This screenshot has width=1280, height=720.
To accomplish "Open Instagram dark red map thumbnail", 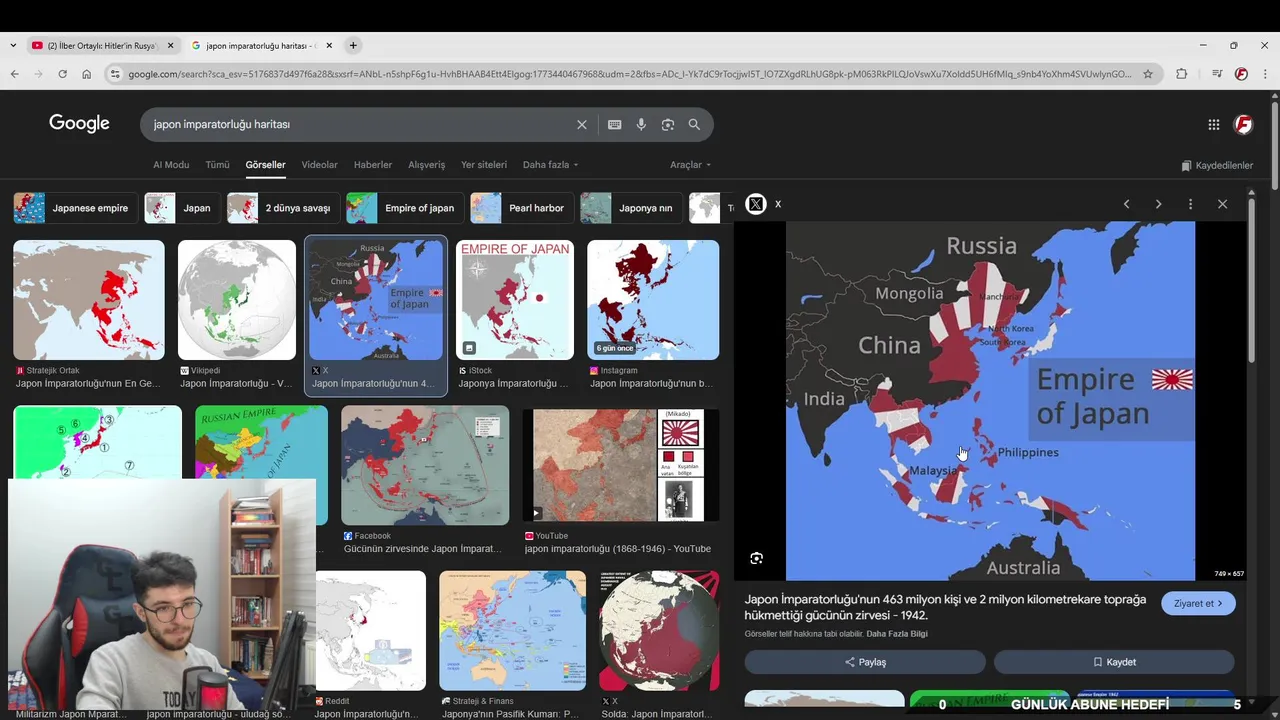I will (653, 300).
